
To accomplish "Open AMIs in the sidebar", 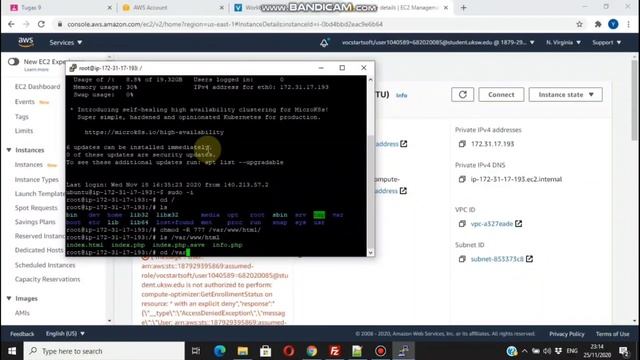I will pos(22,313).
